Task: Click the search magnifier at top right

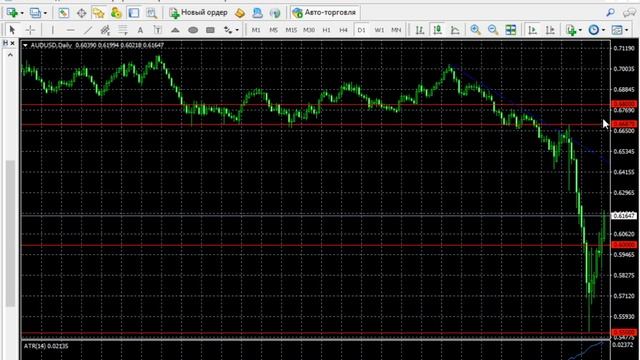Action: (x=611, y=13)
